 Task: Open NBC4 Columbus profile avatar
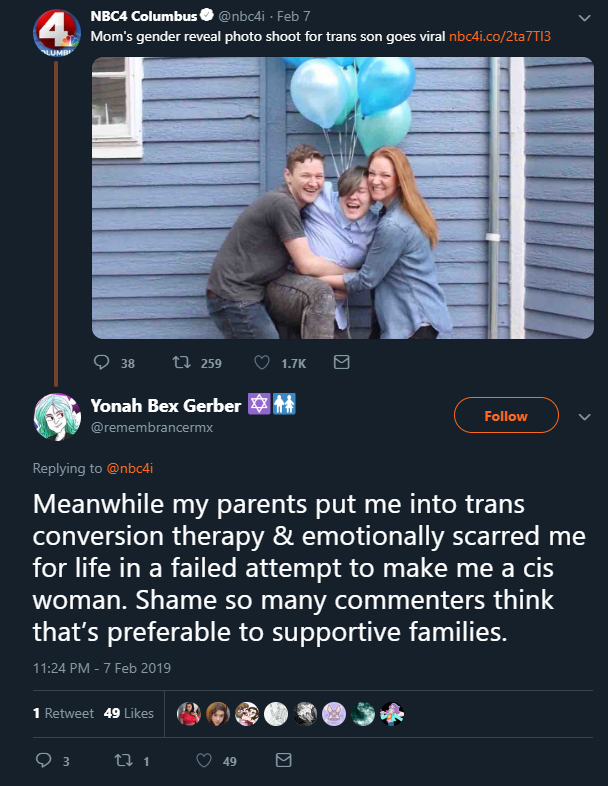tap(57, 33)
